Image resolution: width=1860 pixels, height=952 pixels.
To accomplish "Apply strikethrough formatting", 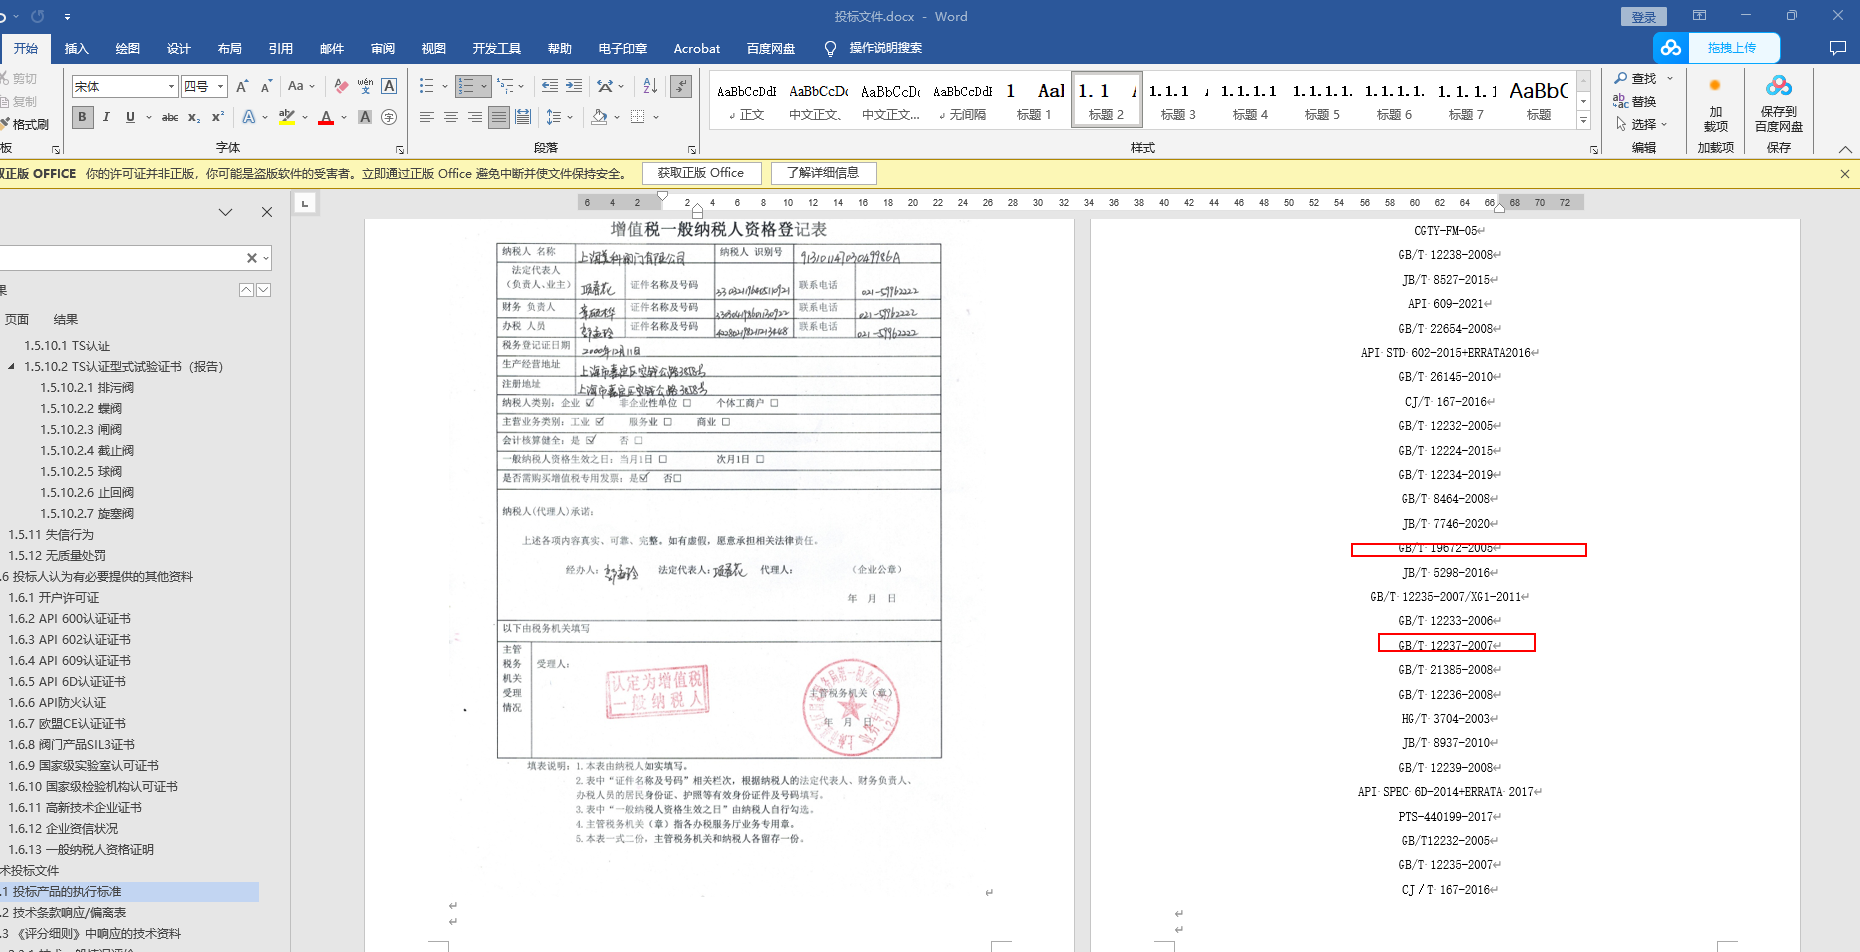I will (x=170, y=117).
